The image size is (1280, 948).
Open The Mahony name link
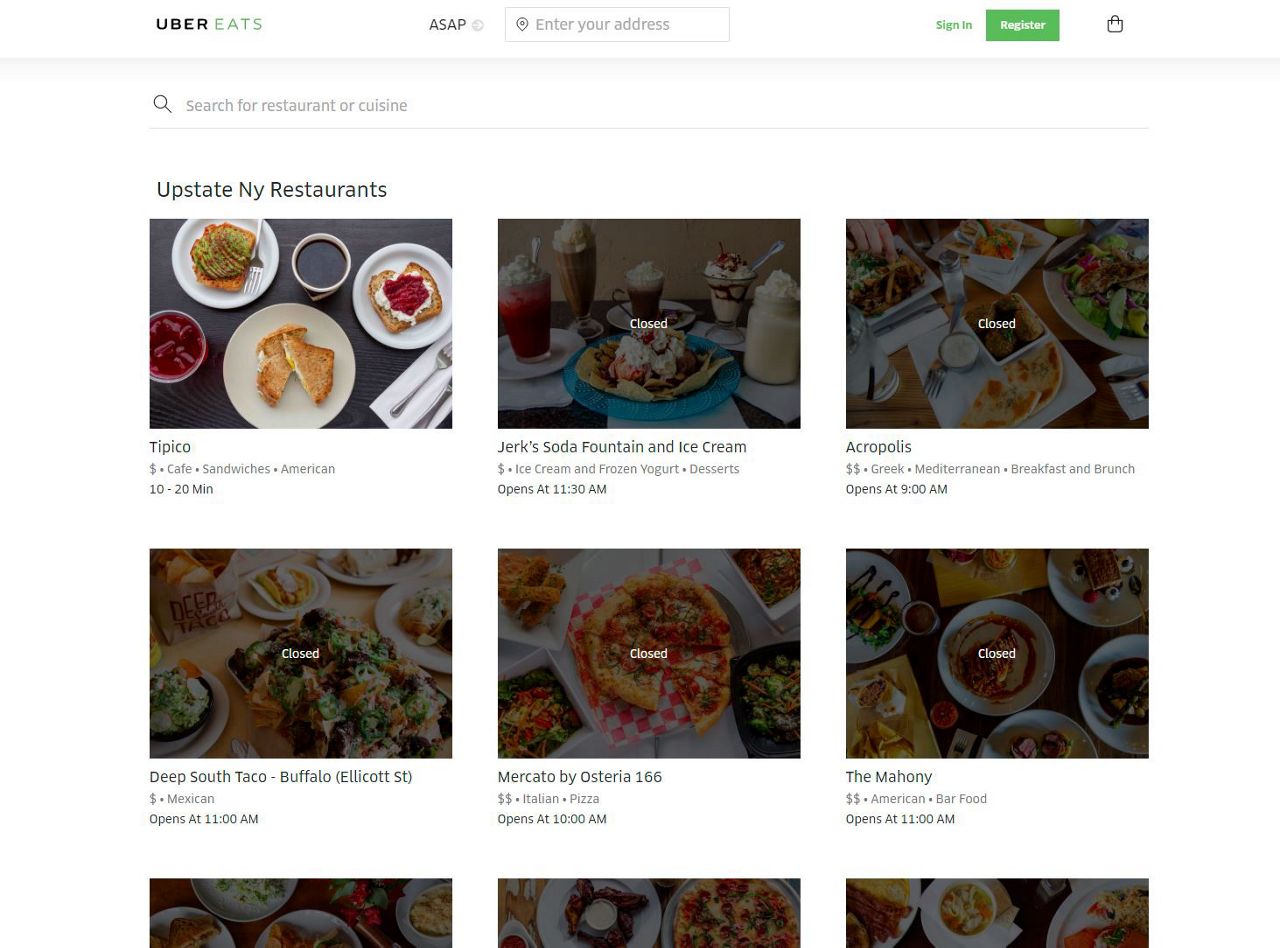888,777
